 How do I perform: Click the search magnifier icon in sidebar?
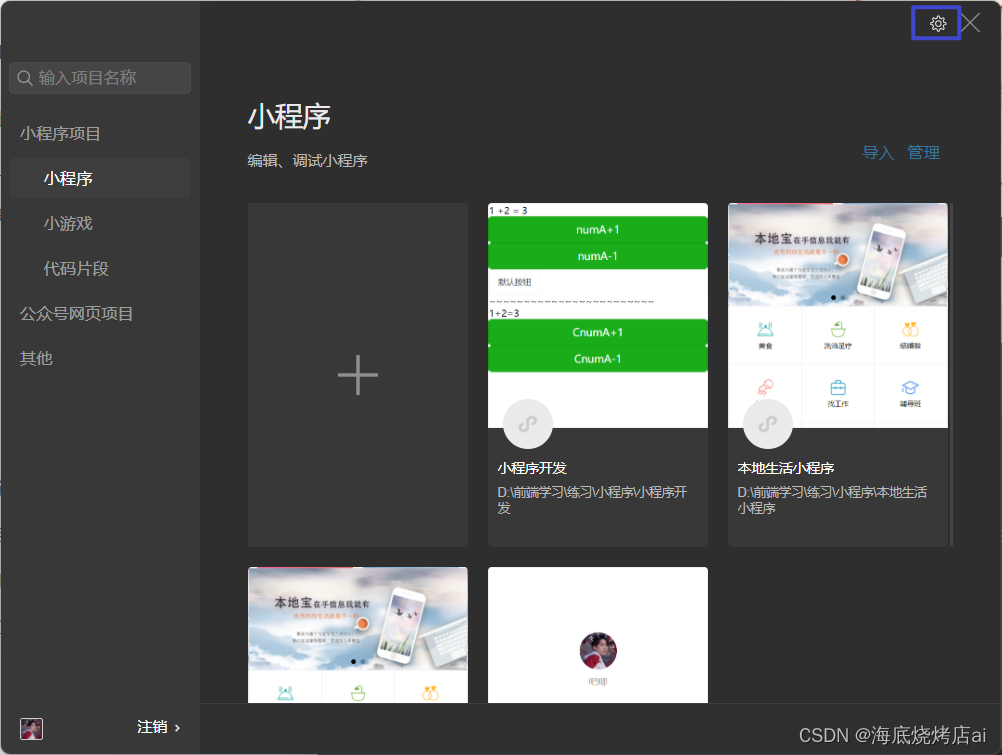pyautogui.click(x=25, y=77)
